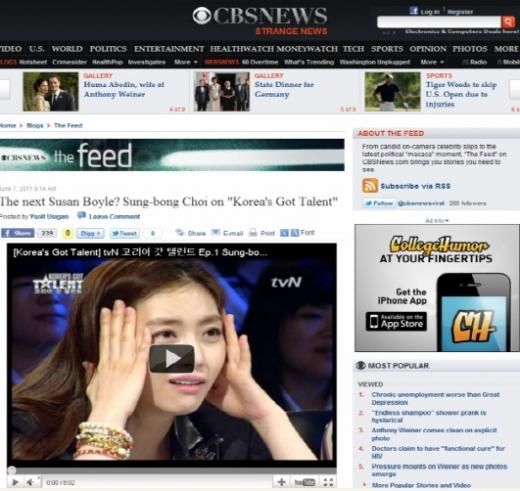Click the orange RSS feed icon
This screenshot has width=520, height=491.
[370, 186]
